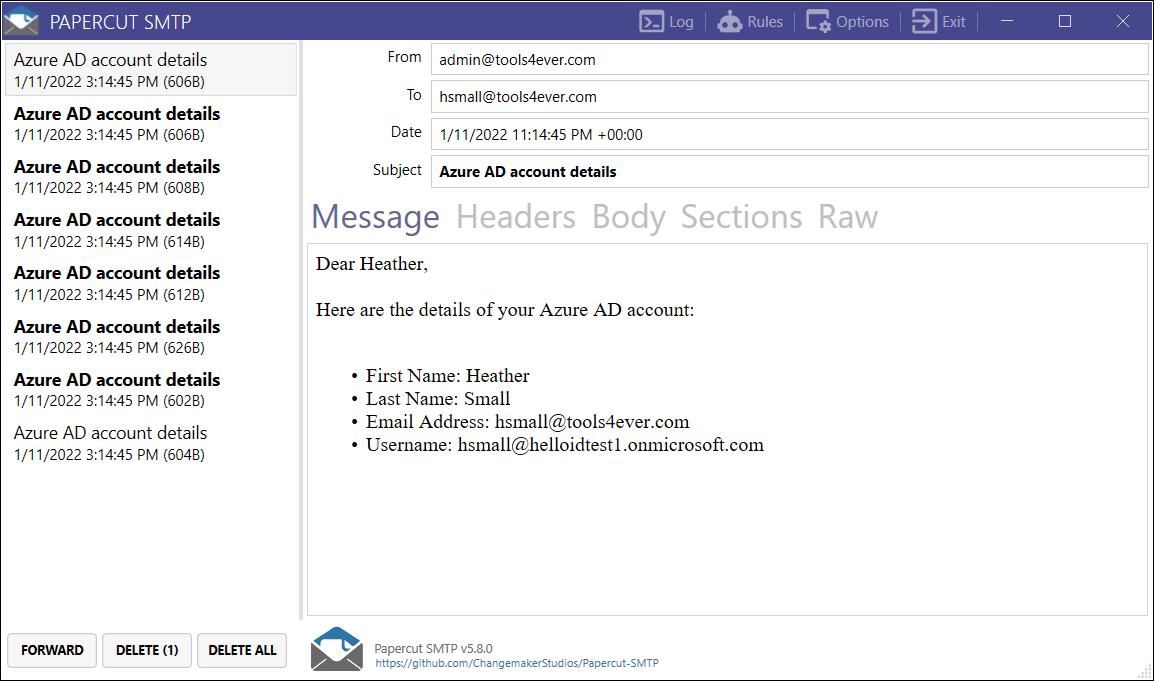
Task: Click the Subject field
Action: pyautogui.click(x=788, y=172)
